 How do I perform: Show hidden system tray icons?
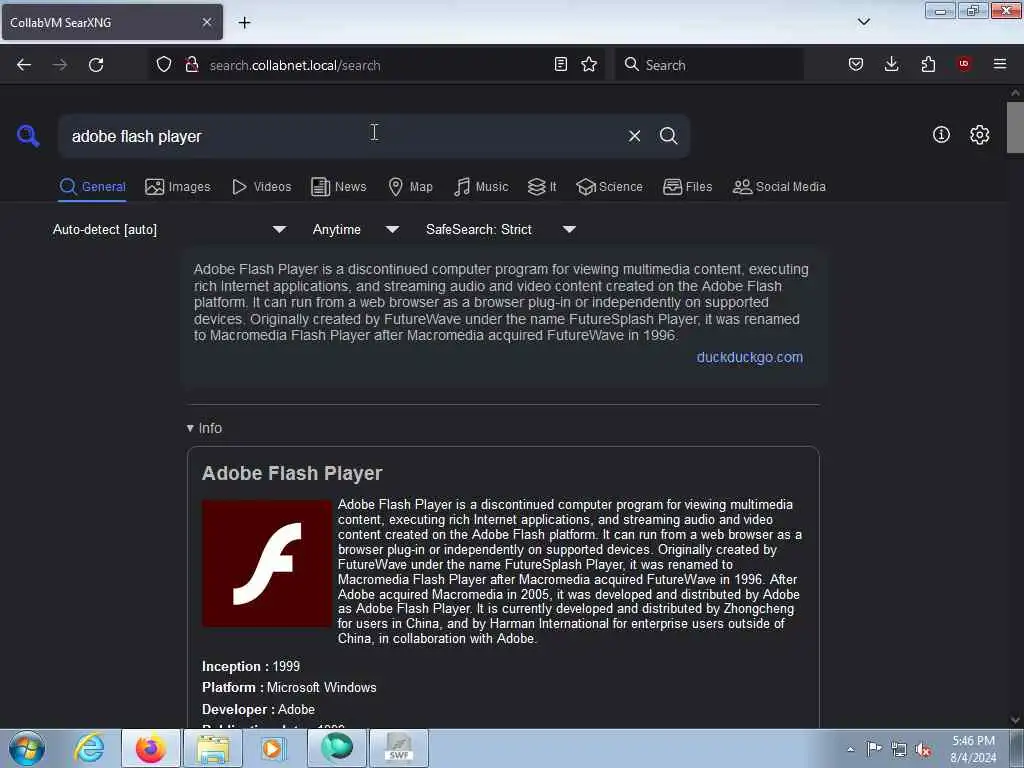click(850, 750)
